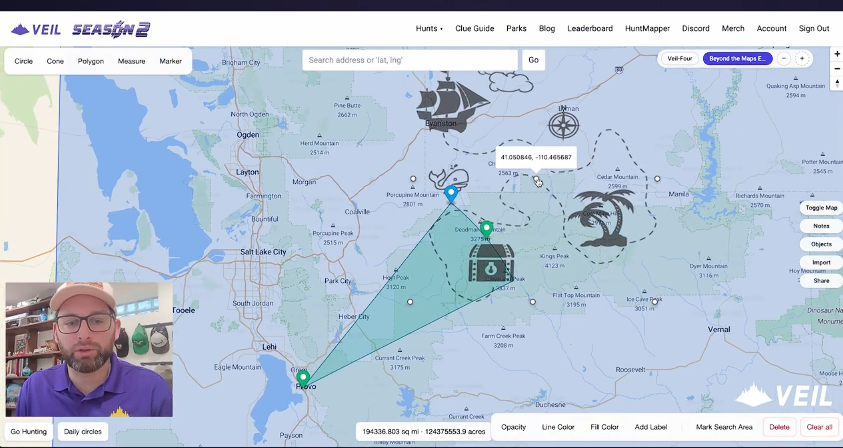
Task: Click the Clear all button
Action: (x=819, y=427)
